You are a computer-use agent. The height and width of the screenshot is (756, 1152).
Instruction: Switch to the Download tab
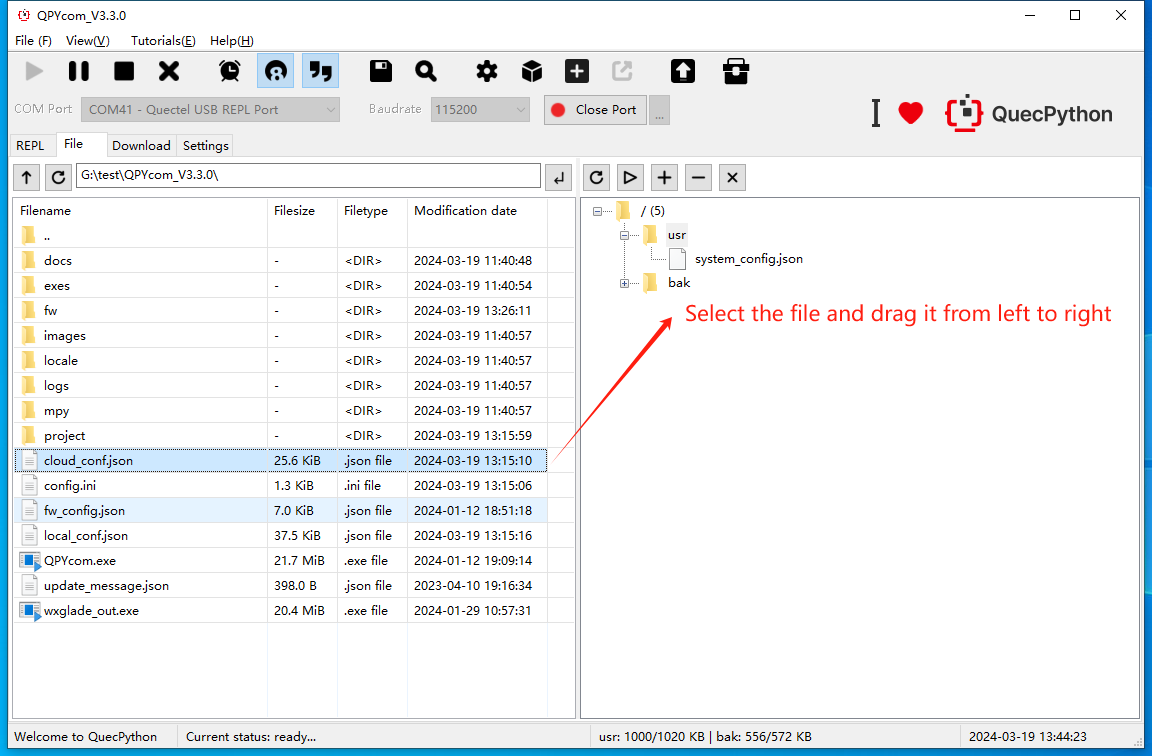tap(141, 145)
